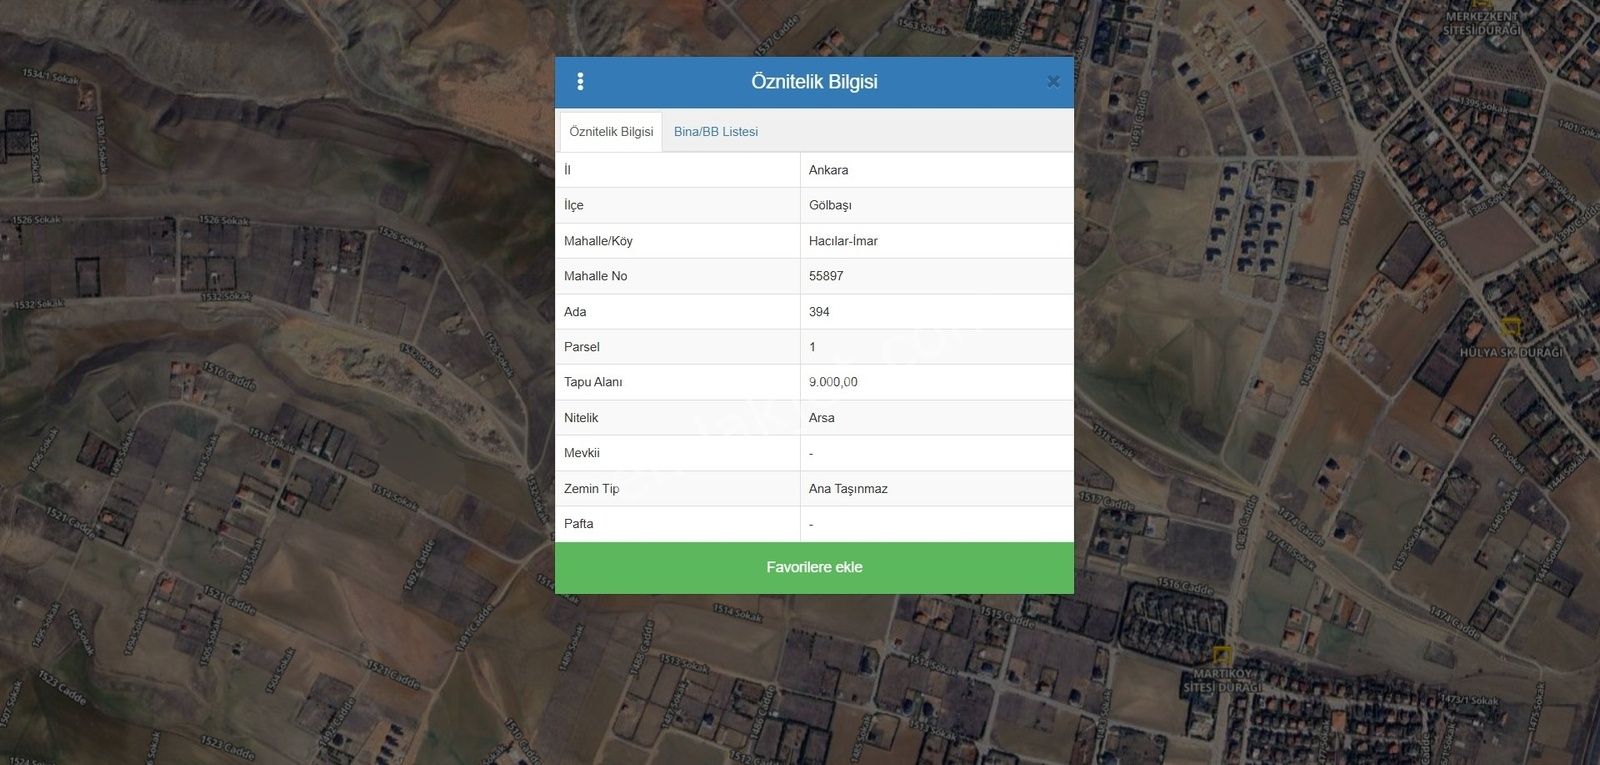Select the Hacılar-İmar neighborhood value
The width and height of the screenshot is (1600, 765).
[843, 241]
